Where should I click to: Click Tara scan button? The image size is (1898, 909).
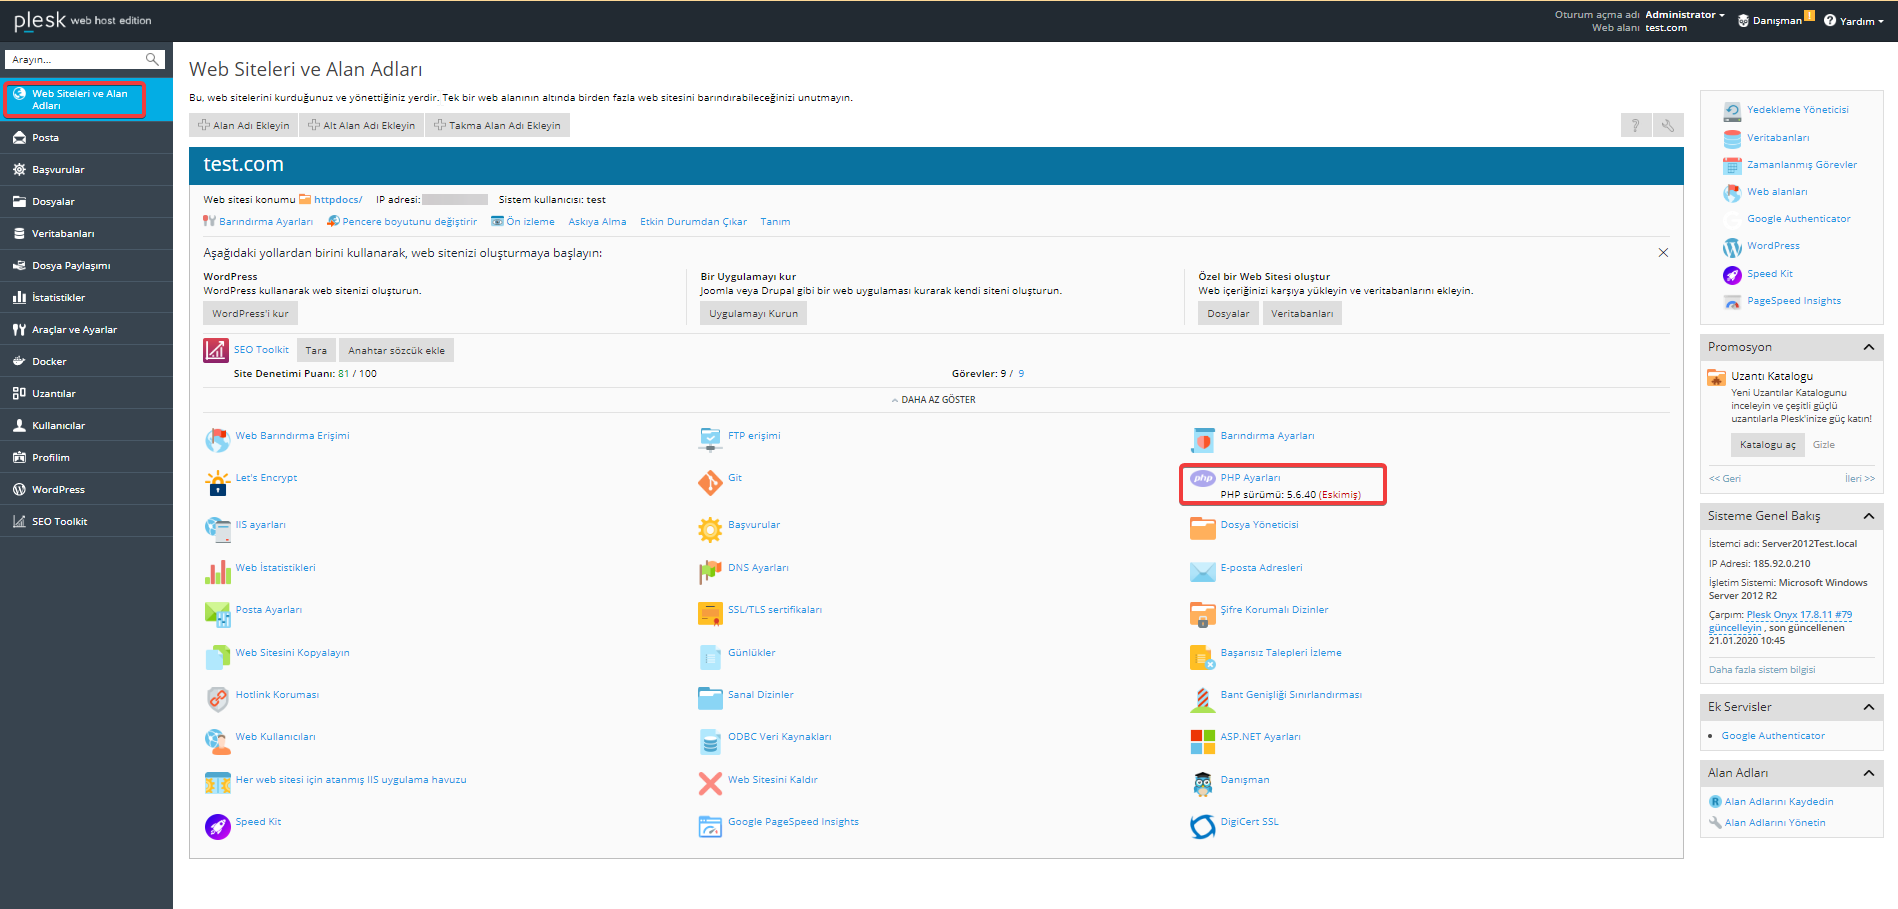coord(316,350)
